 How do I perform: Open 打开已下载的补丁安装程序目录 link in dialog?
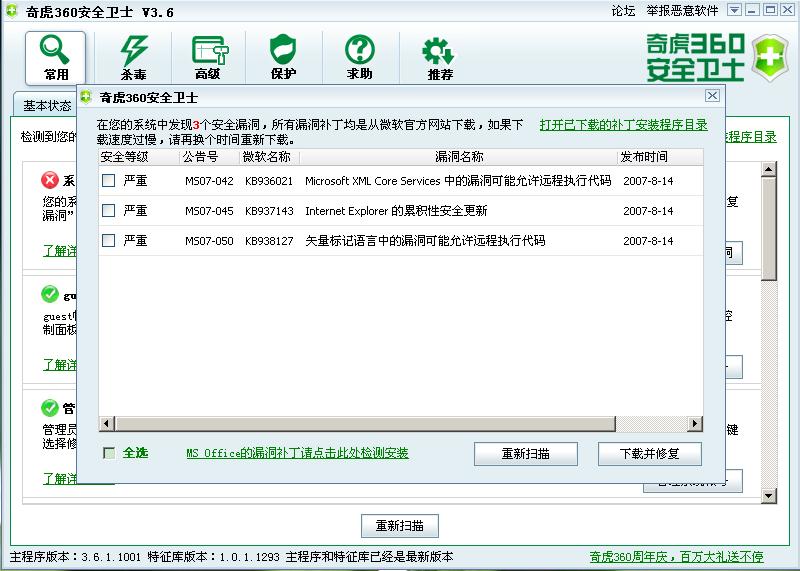623,125
